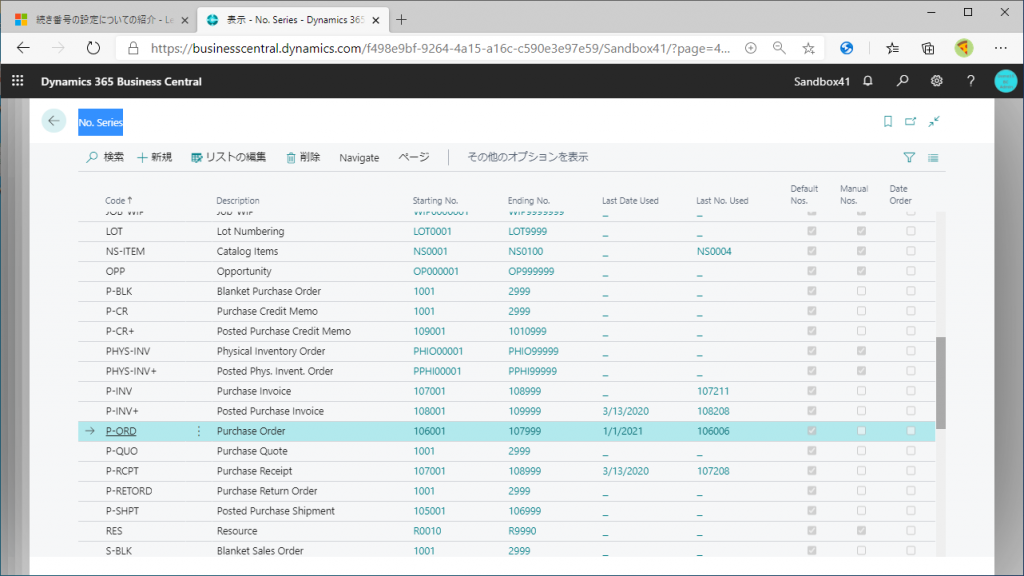
Task: Click その他のオプションを表示
Action: (527, 157)
